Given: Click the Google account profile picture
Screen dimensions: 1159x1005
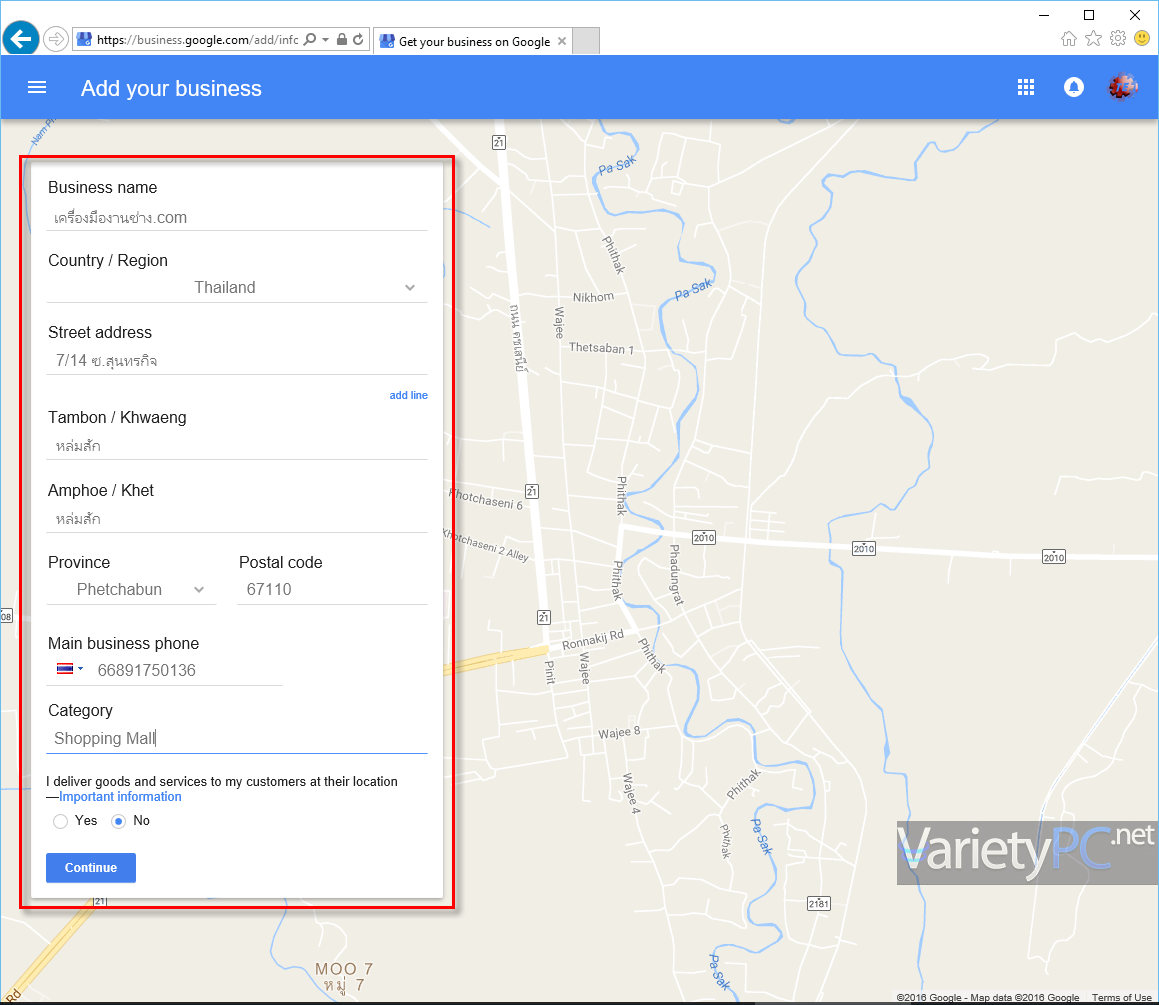Looking at the screenshot, I should coord(1122,87).
